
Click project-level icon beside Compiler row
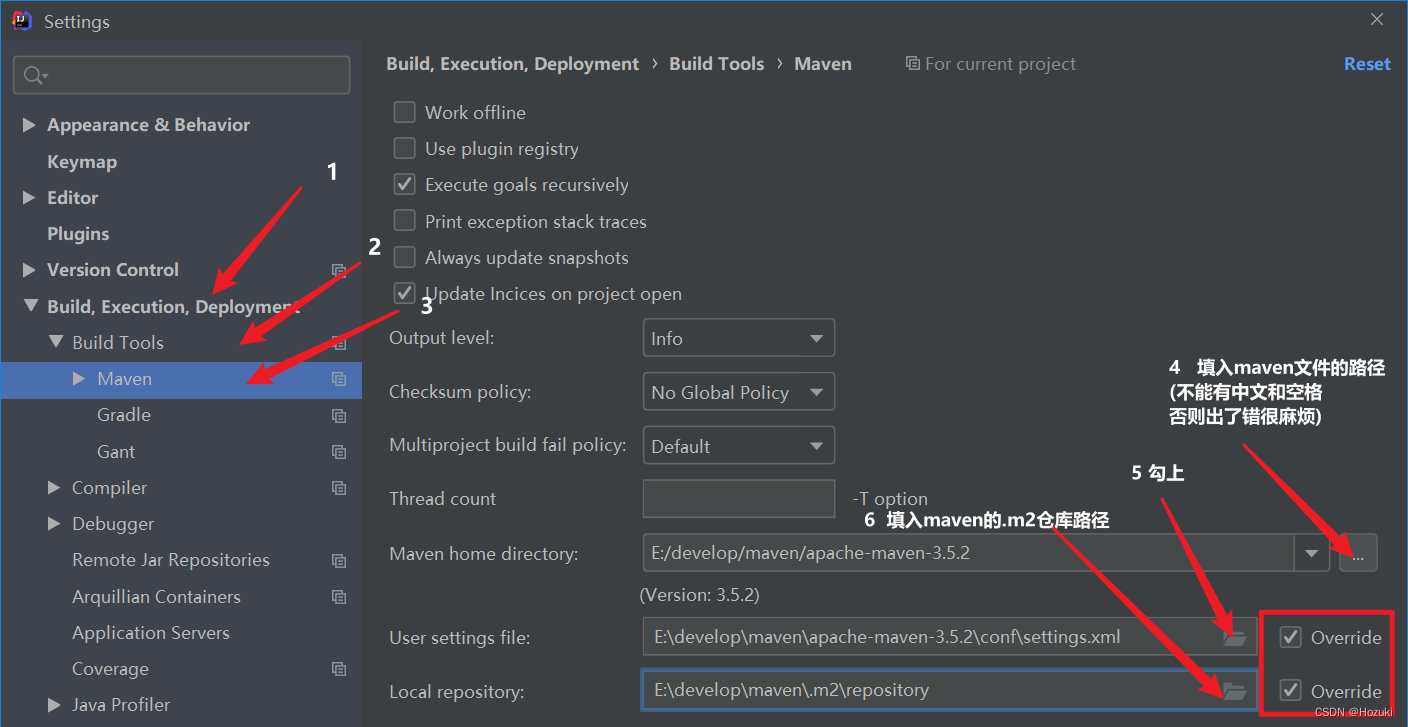pyautogui.click(x=339, y=488)
